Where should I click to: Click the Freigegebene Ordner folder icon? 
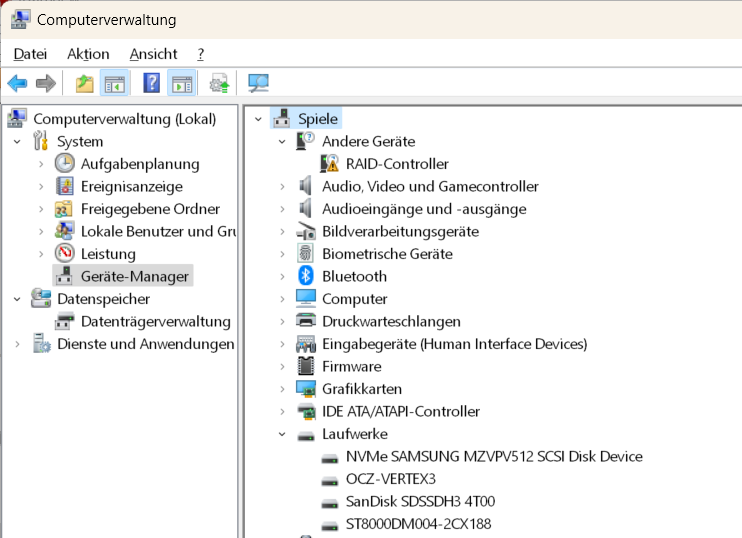tap(64, 209)
